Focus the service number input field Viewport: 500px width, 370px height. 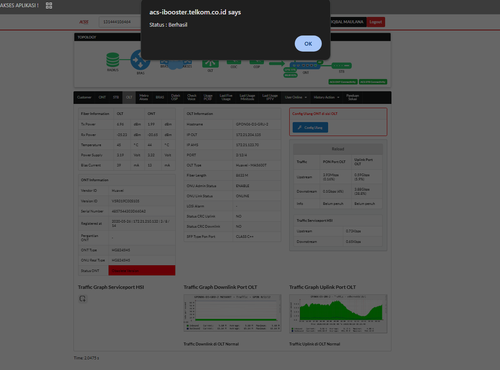[120, 22]
